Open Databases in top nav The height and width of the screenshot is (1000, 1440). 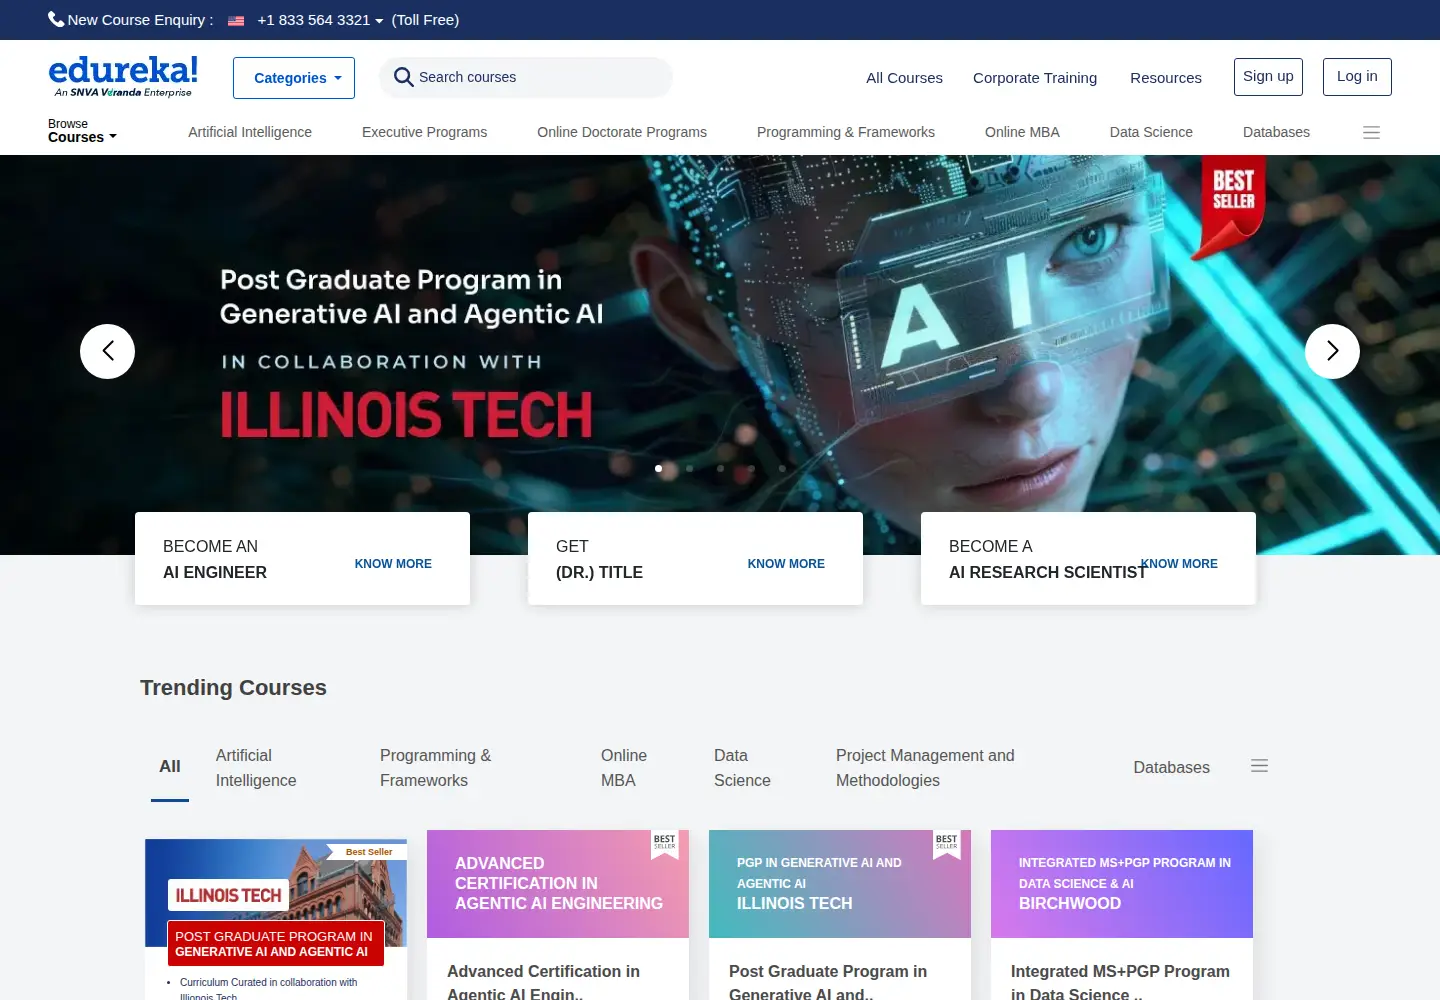[x=1276, y=132]
